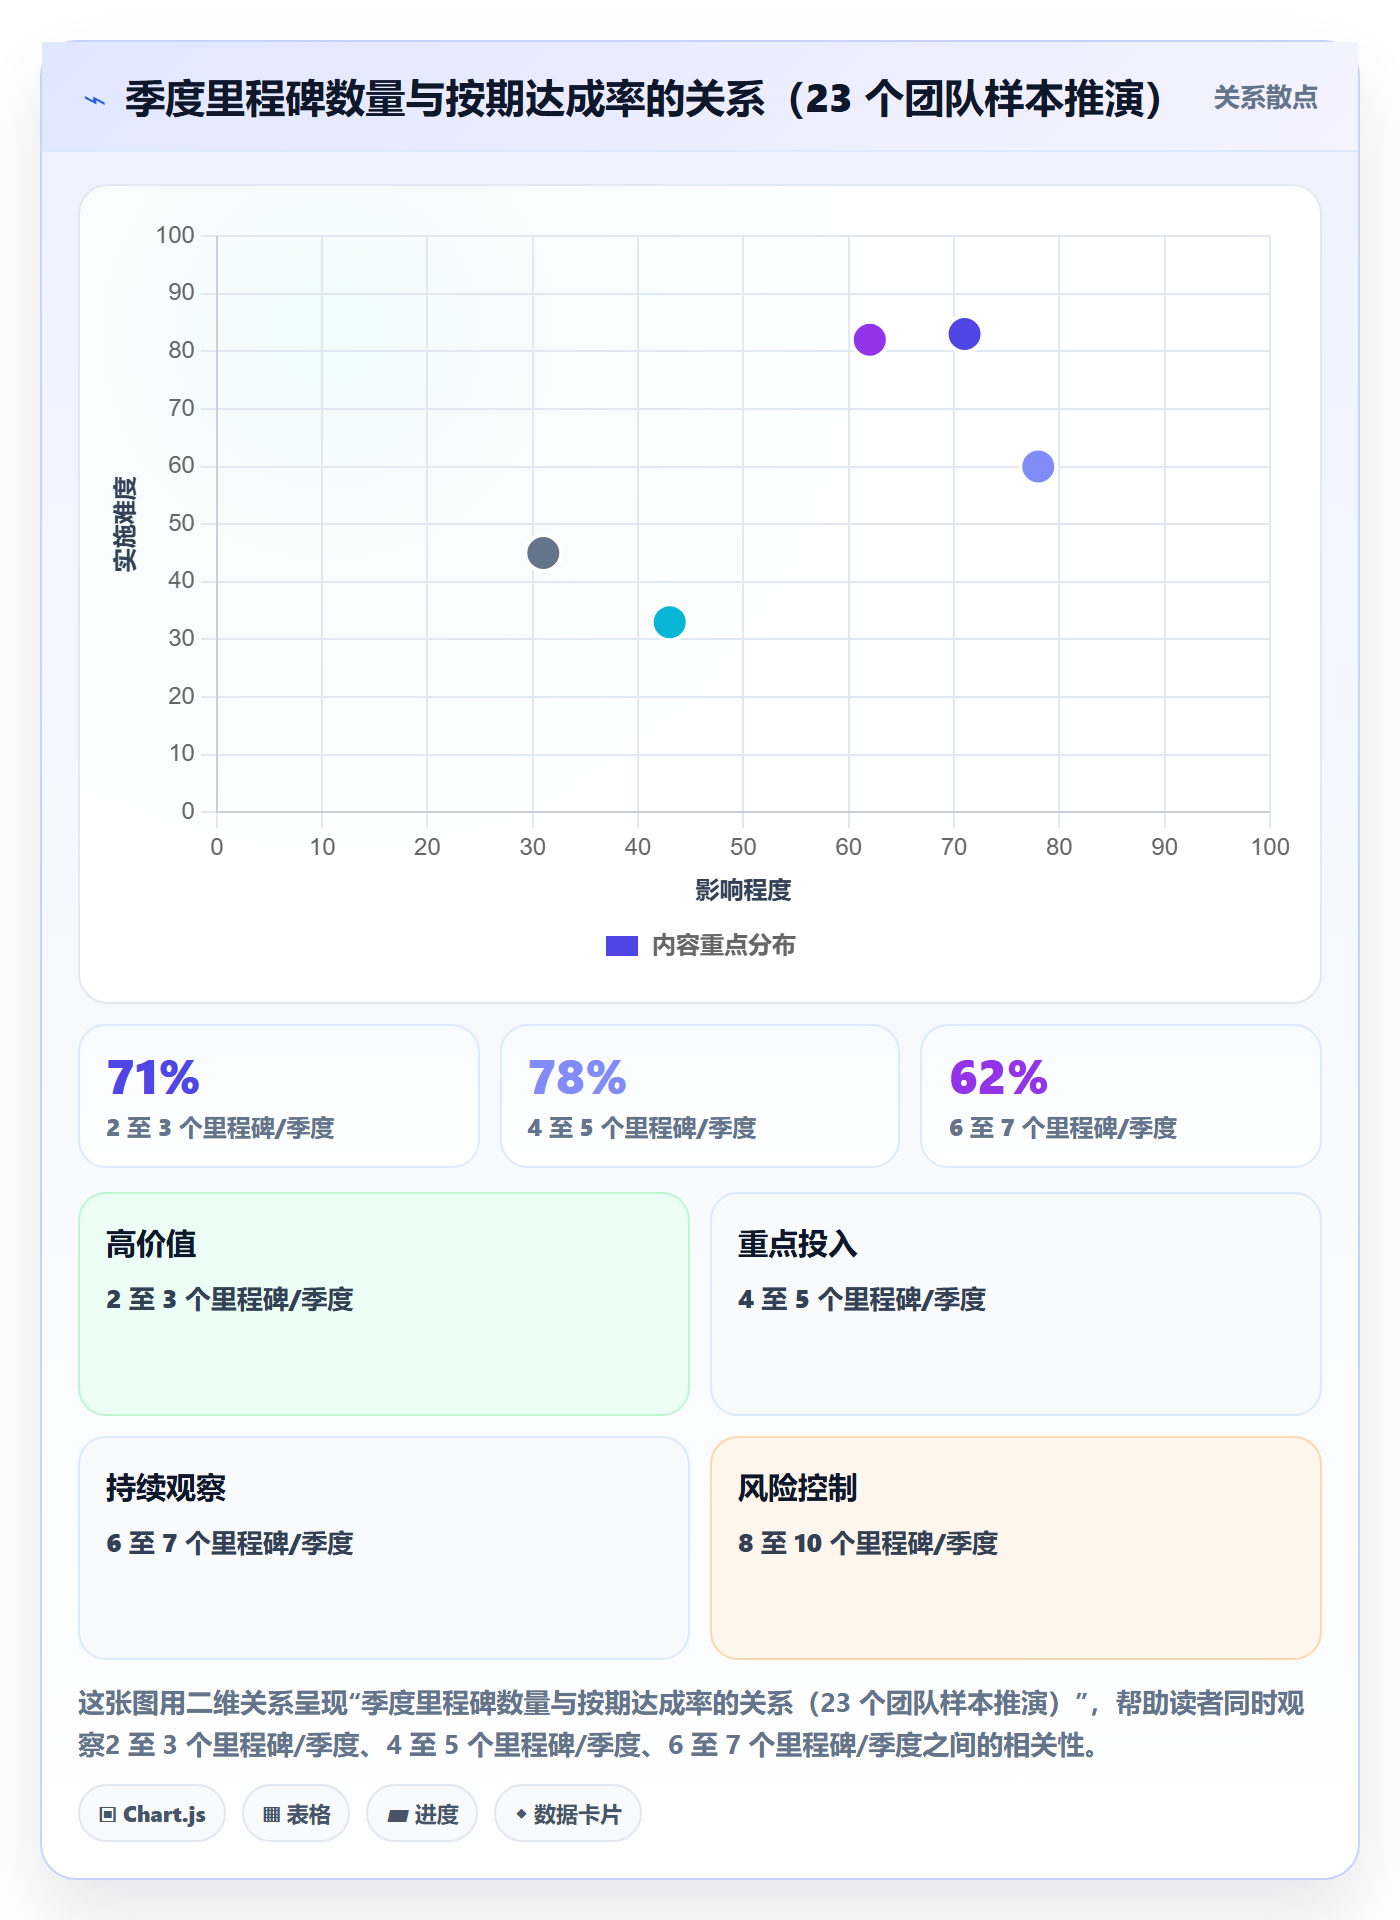The height and width of the screenshot is (1920, 1400).
Task: Toggle the 内容重点分布 legend label
Action: (723, 946)
